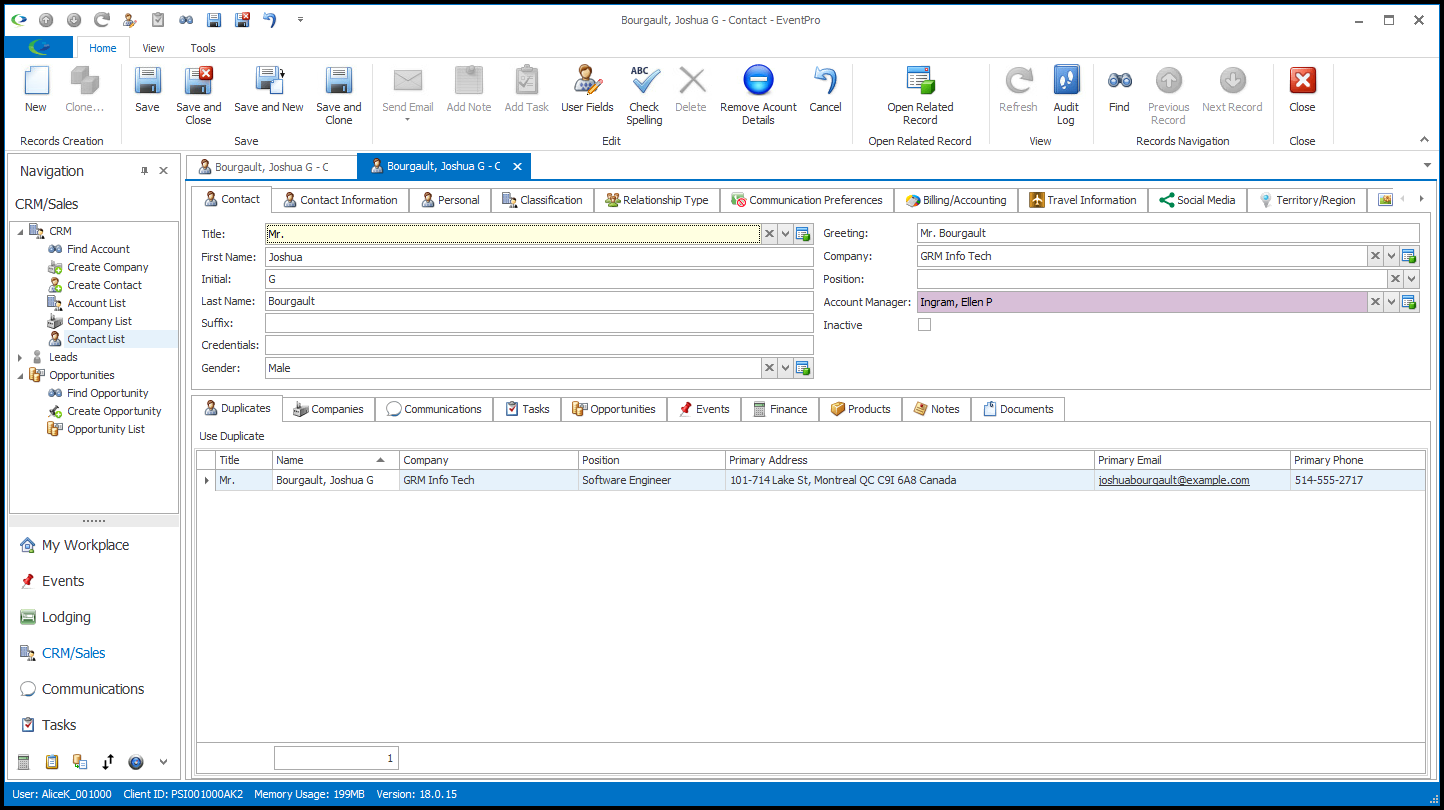Sort grid by Name column header

(335, 460)
